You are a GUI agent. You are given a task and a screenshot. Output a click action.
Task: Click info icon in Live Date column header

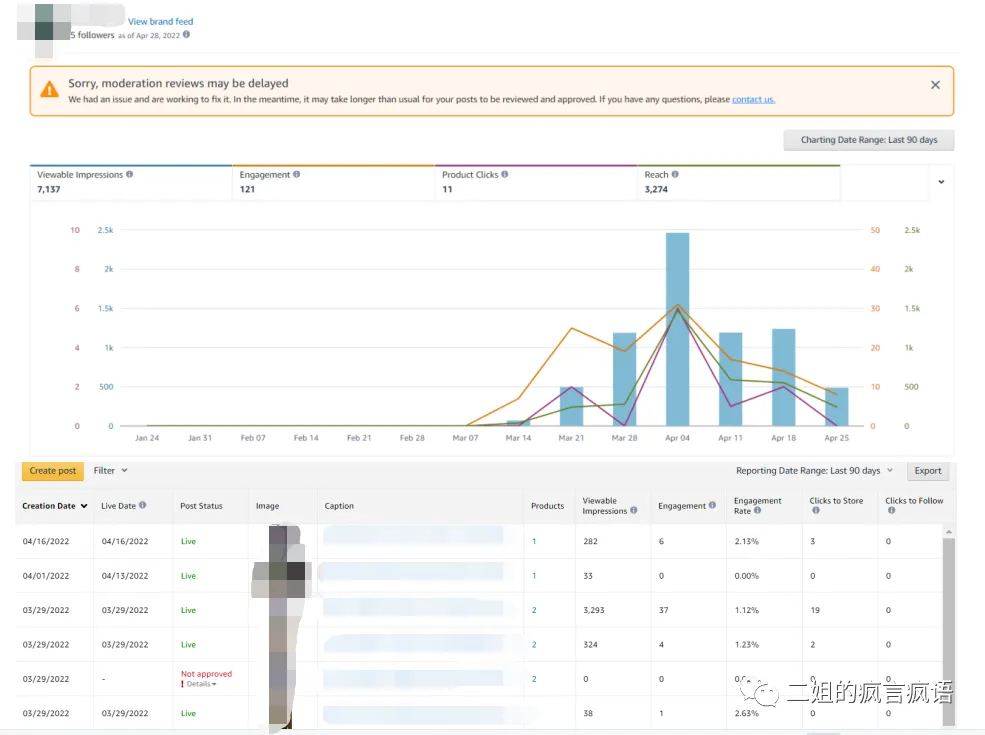[143, 505]
